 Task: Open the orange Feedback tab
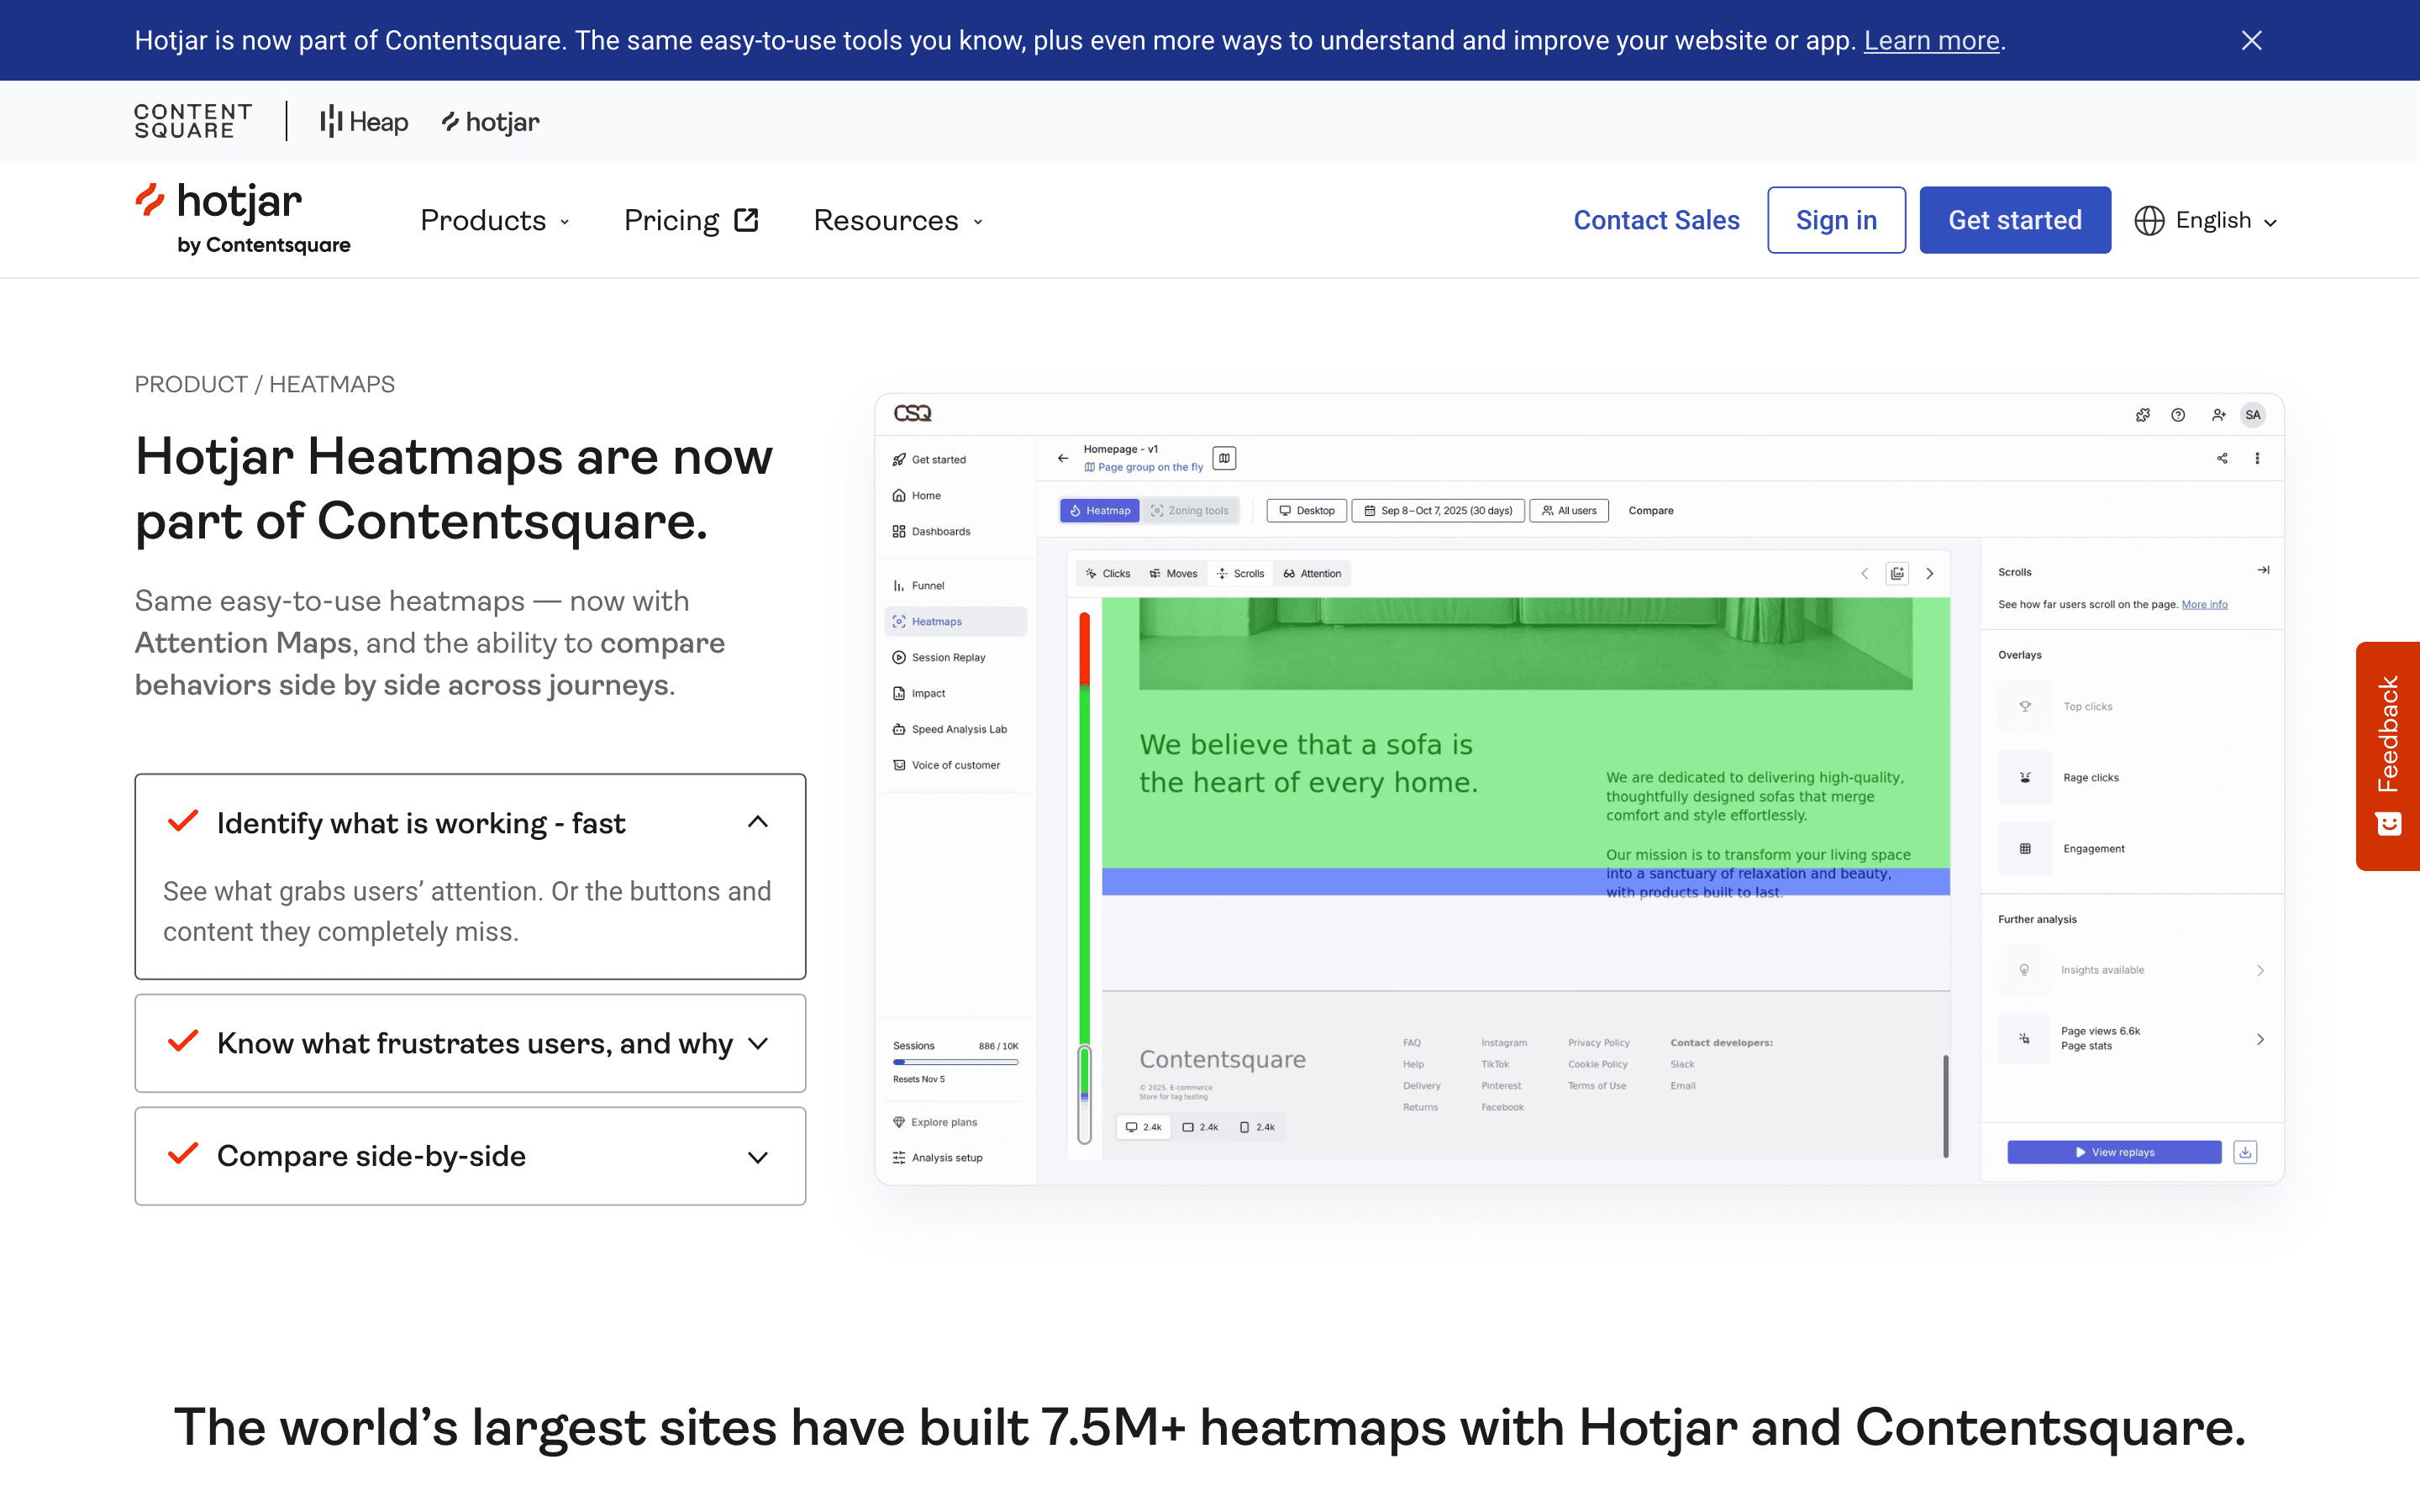2388,756
